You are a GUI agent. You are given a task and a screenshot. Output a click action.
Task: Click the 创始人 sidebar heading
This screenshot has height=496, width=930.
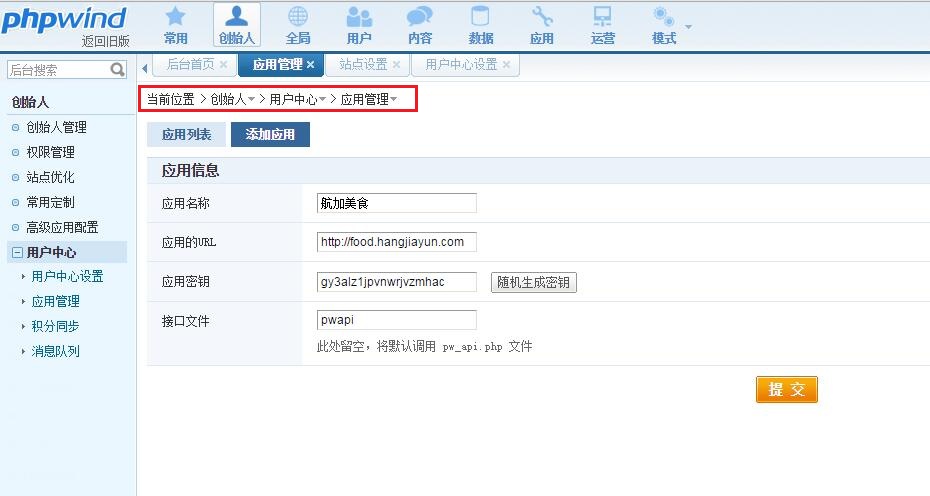(30, 102)
